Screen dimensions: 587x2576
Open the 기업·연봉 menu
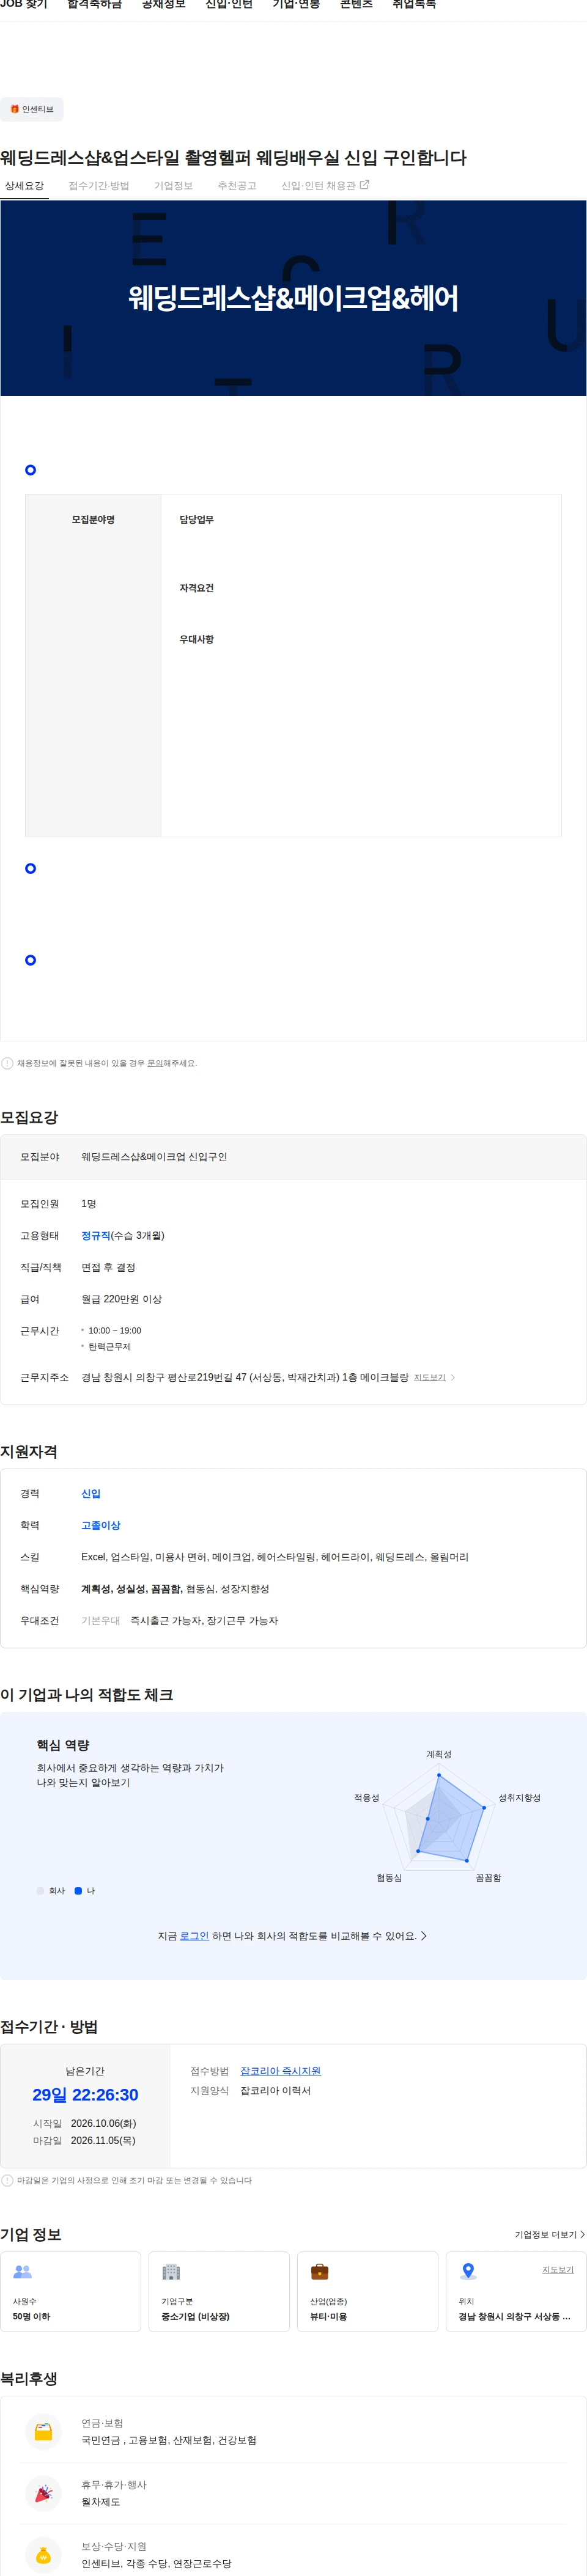[296, 5]
